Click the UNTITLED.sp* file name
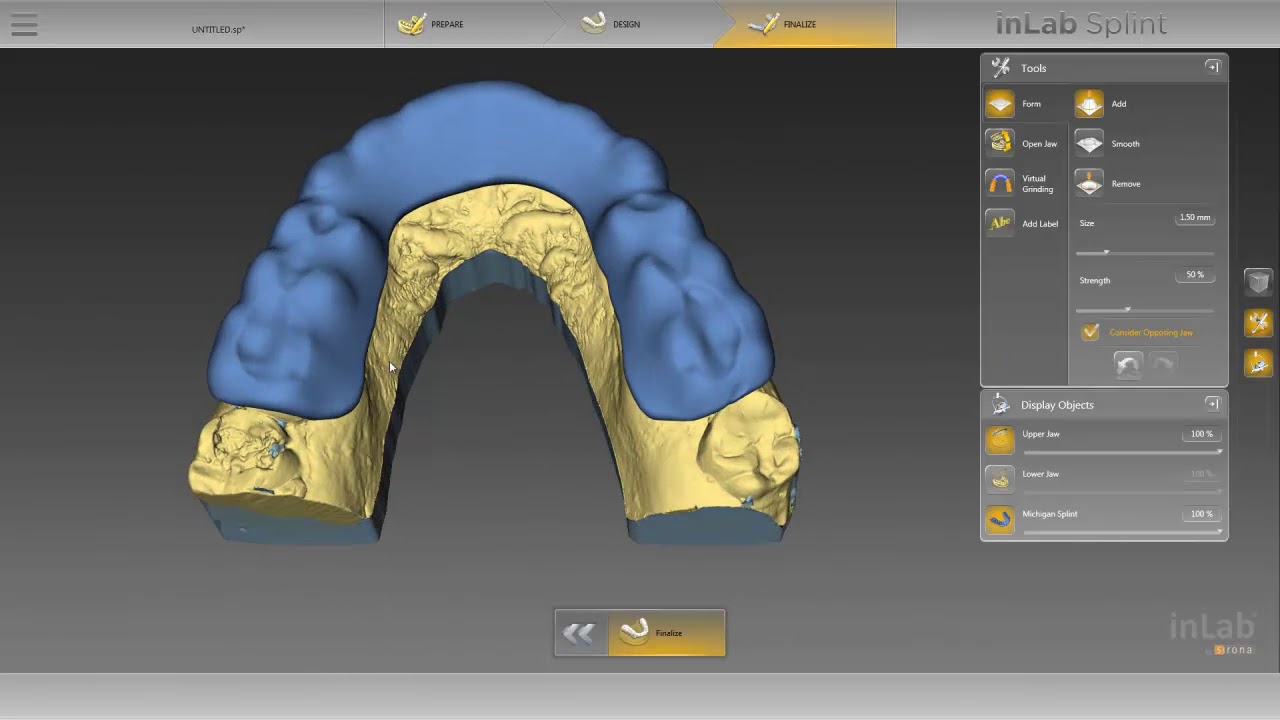 (218, 29)
